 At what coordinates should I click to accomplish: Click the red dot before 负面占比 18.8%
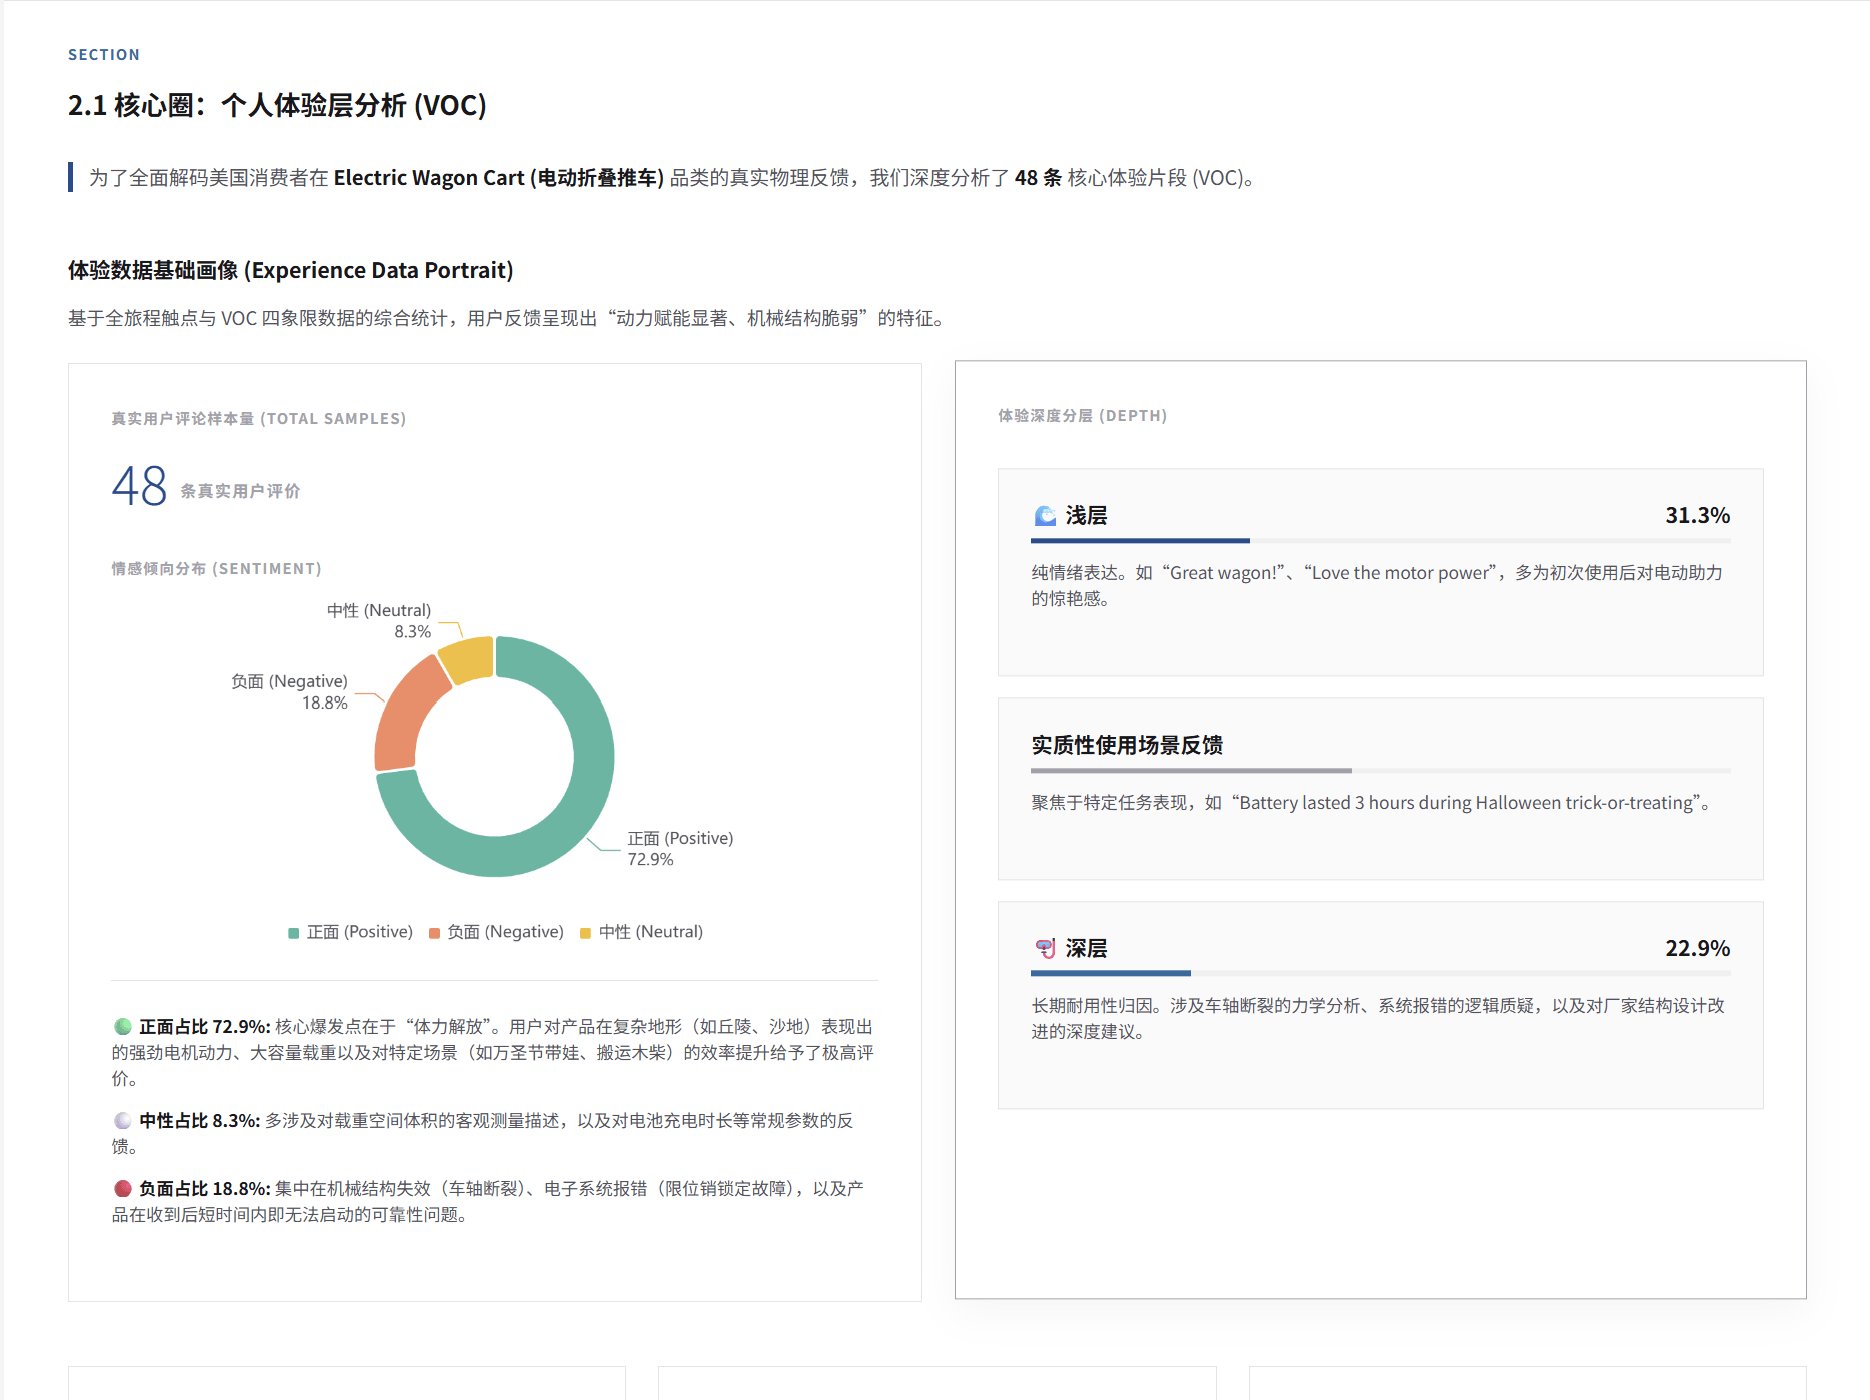121,1187
